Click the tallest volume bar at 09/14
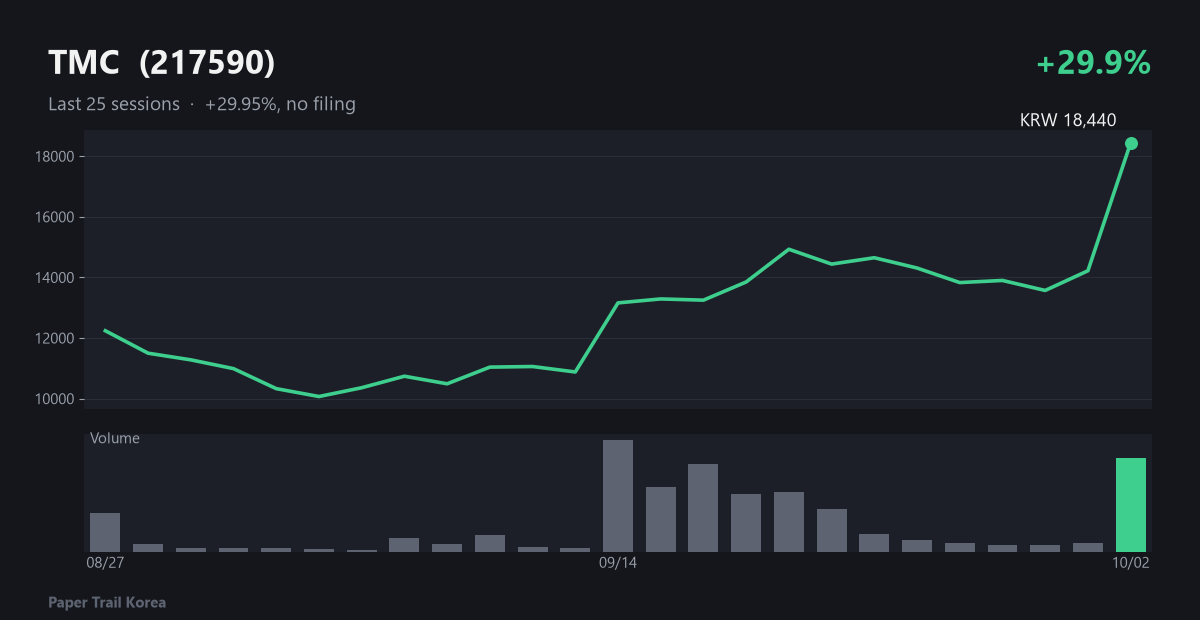The height and width of the screenshot is (620, 1200). pyautogui.click(x=618, y=496)
